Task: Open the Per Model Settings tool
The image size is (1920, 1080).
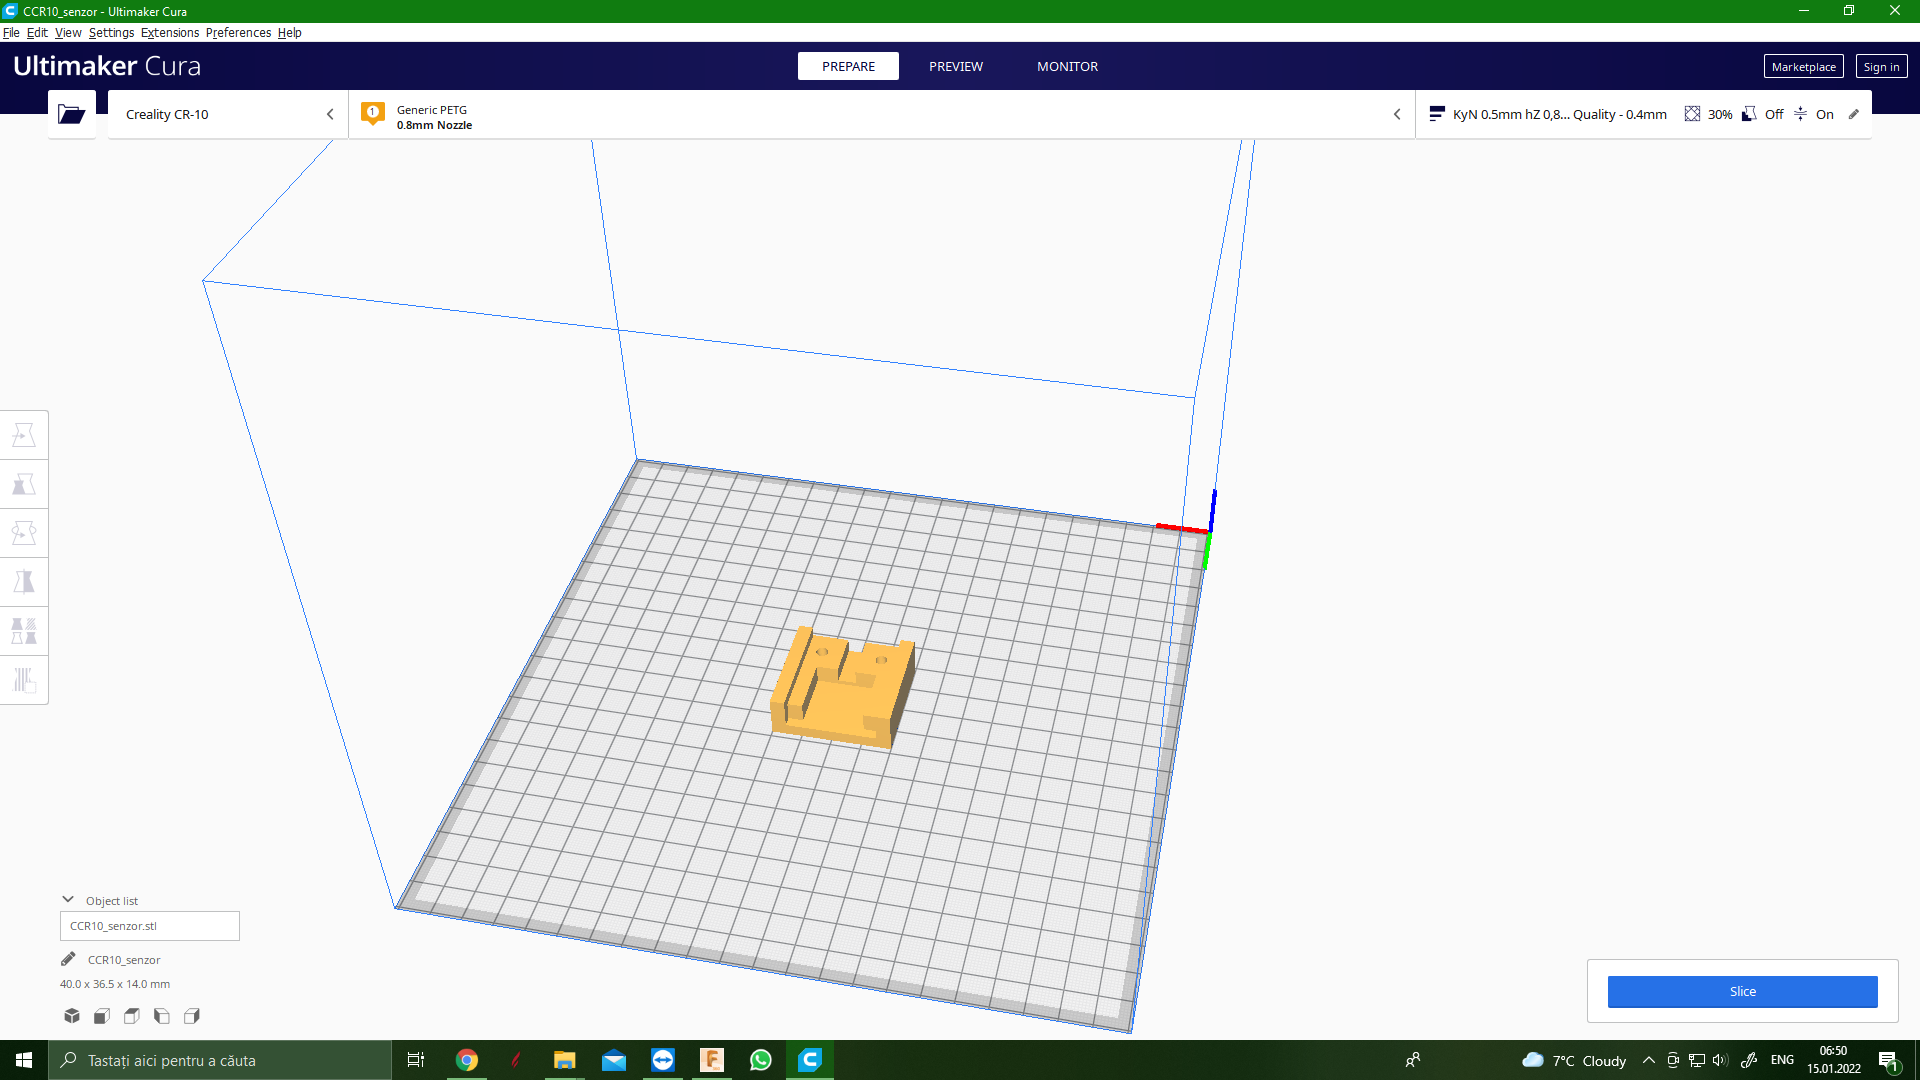Action: click(x=24, y=631)
